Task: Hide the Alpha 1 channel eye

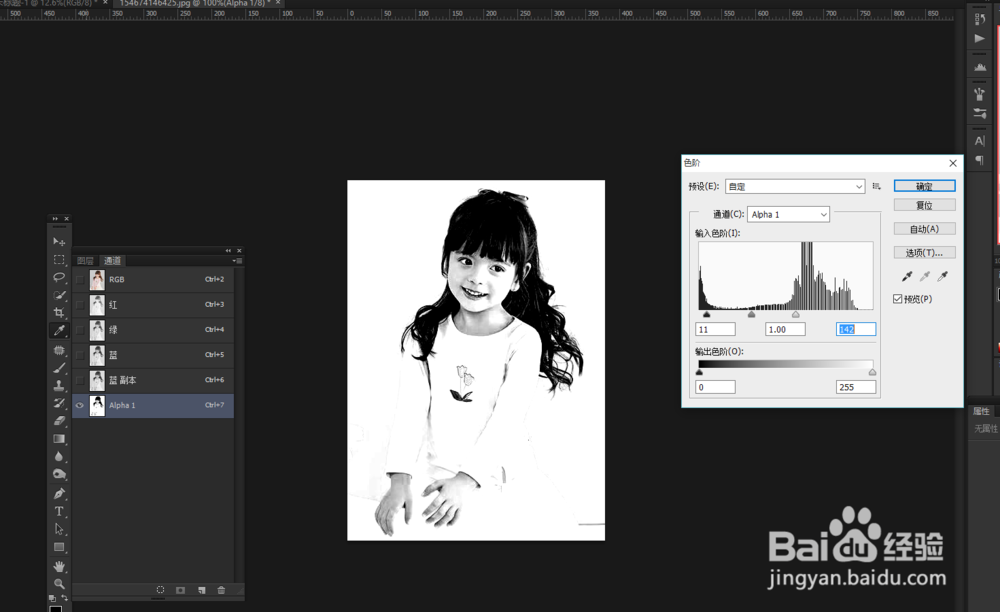Action: 80,405
